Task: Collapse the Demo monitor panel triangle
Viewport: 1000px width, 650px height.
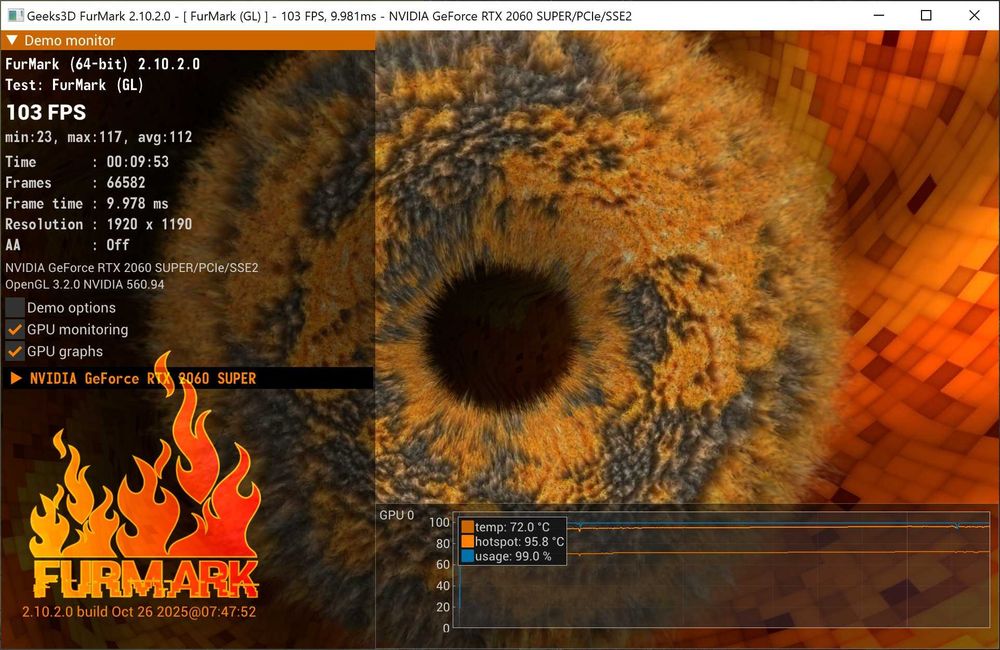Action: pyautogui.click(x=11, y=40)
